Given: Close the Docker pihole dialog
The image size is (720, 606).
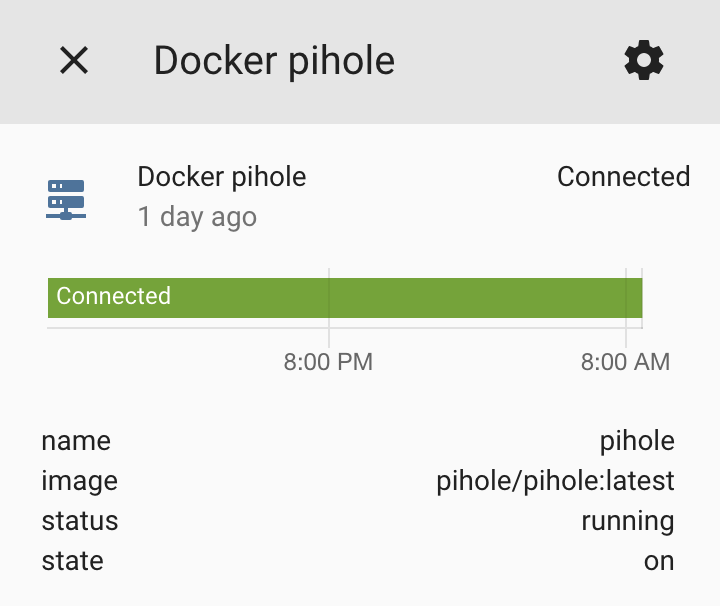Looking at the screenshot, I should click(x=74, y=61).
